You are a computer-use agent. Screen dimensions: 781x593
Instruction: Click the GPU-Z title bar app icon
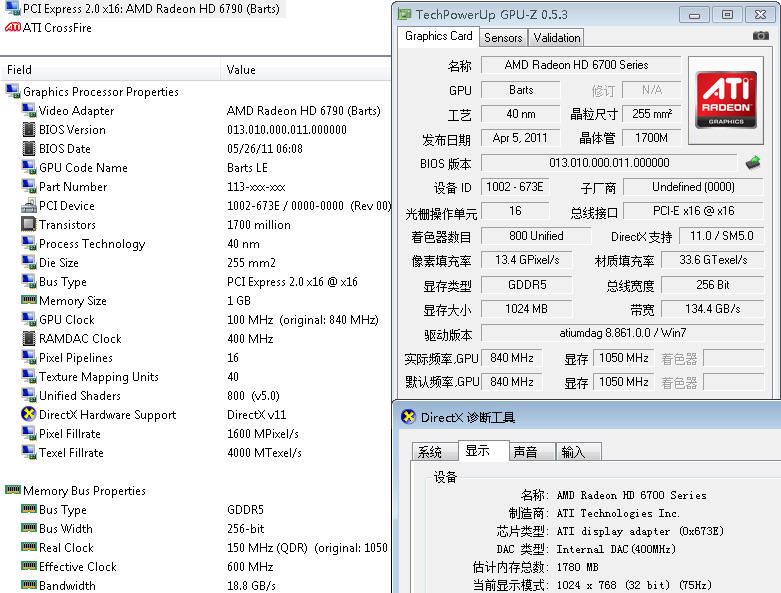click(x=404, y=14)
